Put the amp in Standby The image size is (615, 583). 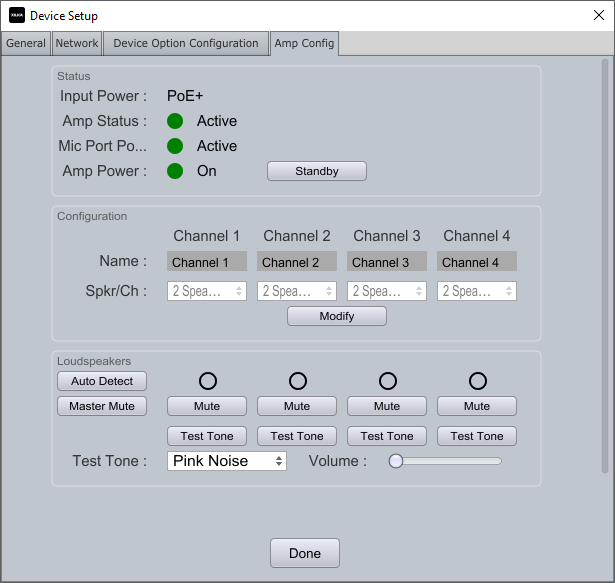coord(317,171)
